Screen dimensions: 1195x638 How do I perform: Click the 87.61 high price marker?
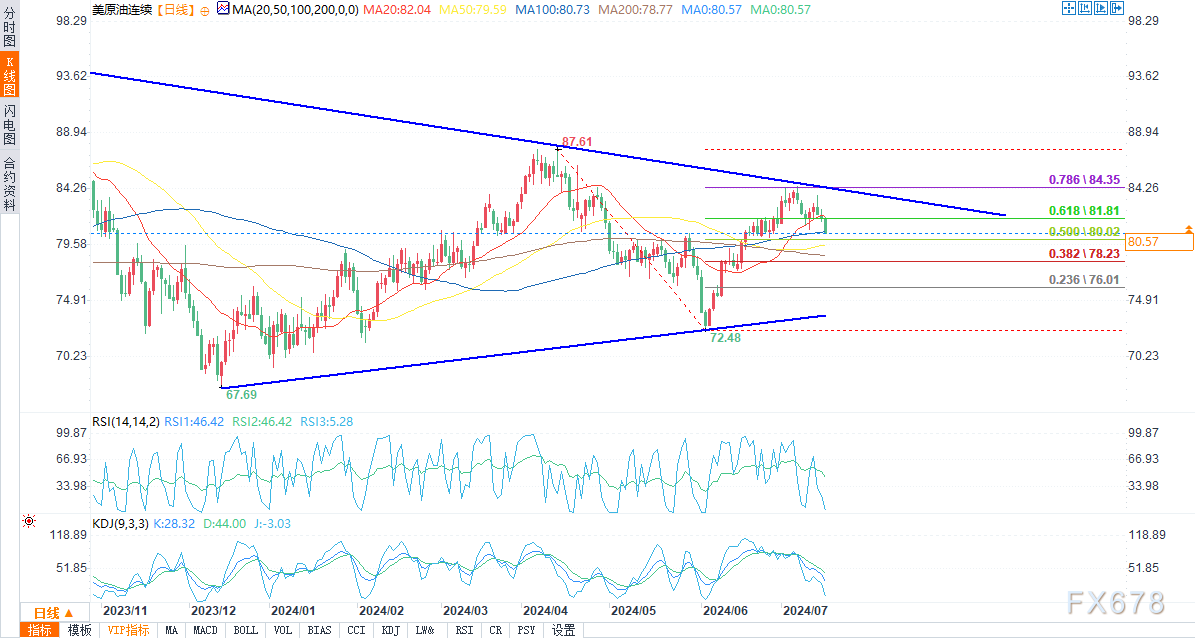point(577,142)
